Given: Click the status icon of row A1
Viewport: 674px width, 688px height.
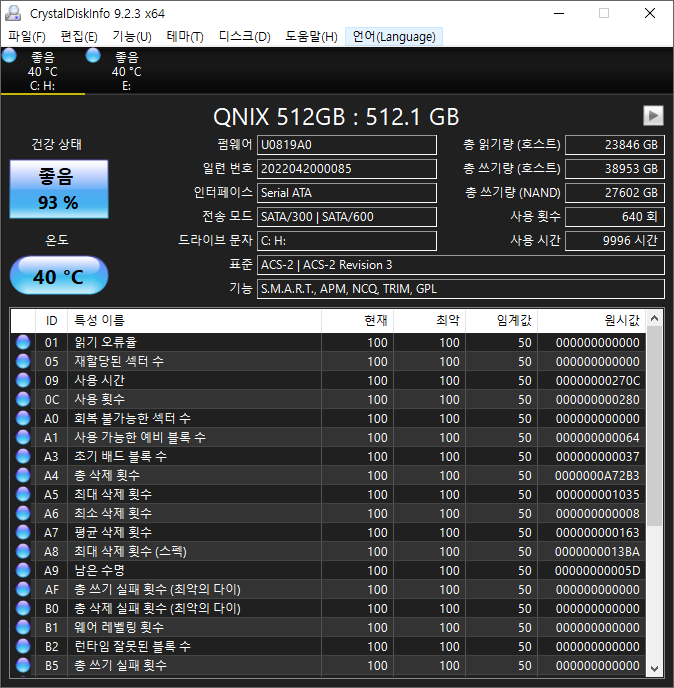Looking at the screenshot, I should click(x=23, y=437).
